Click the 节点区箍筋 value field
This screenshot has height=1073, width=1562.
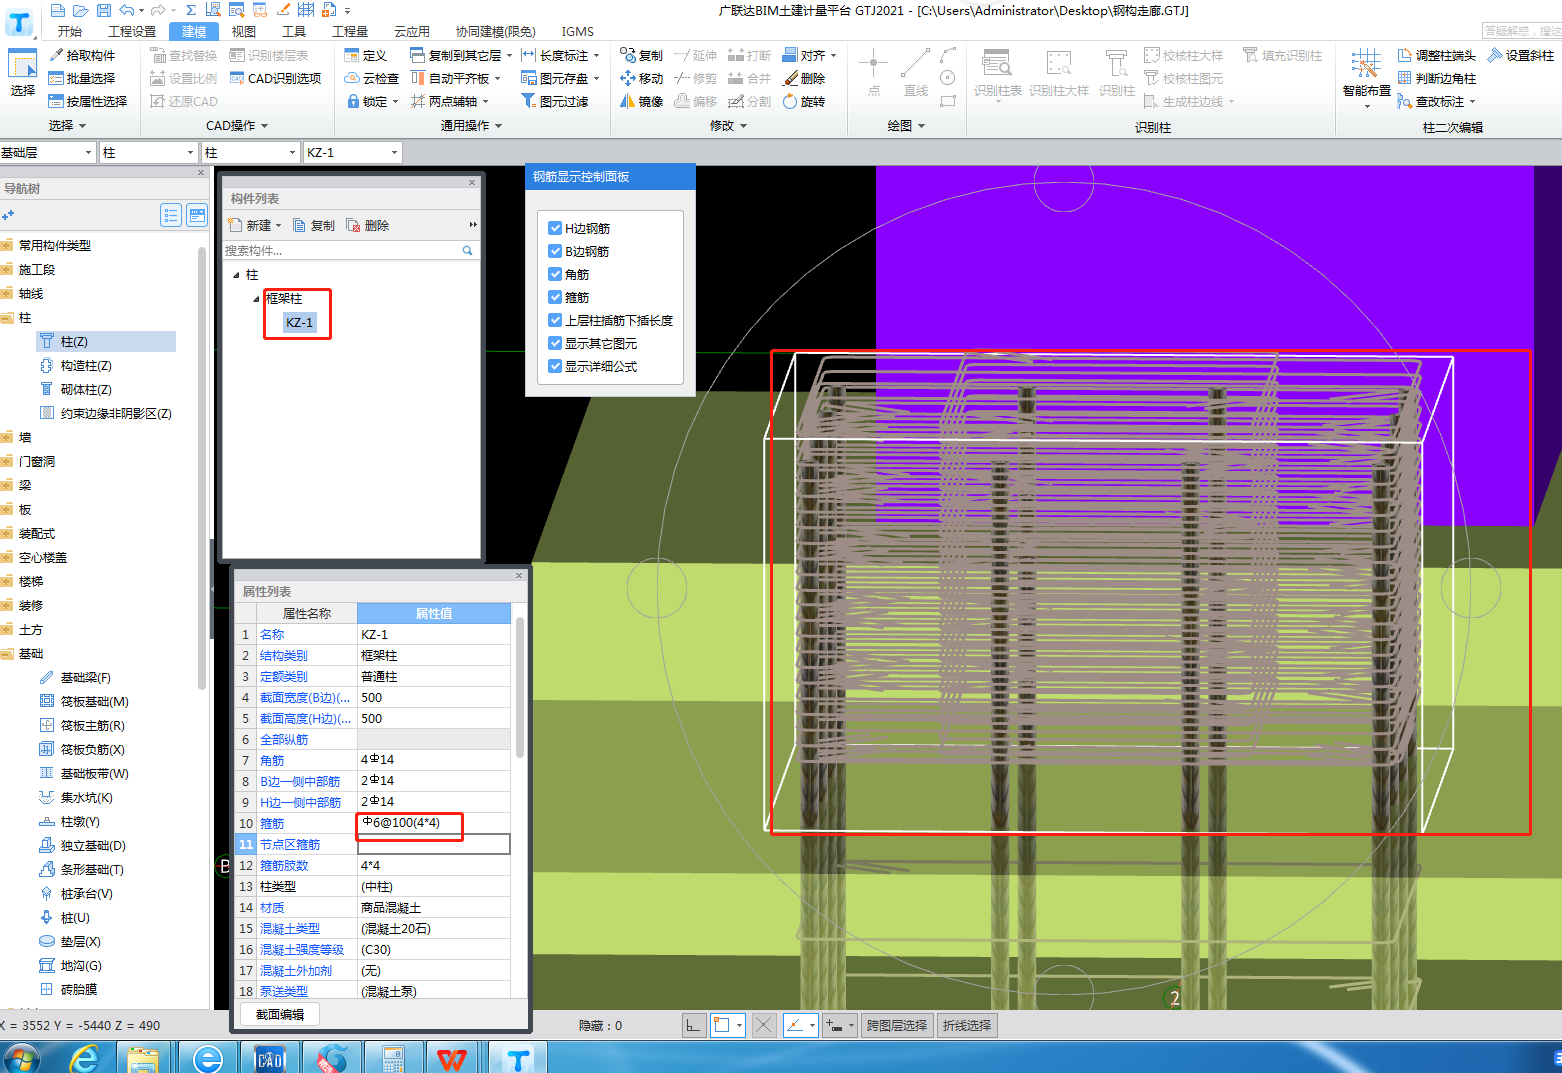pyautogui.click(x=434, y=844)
